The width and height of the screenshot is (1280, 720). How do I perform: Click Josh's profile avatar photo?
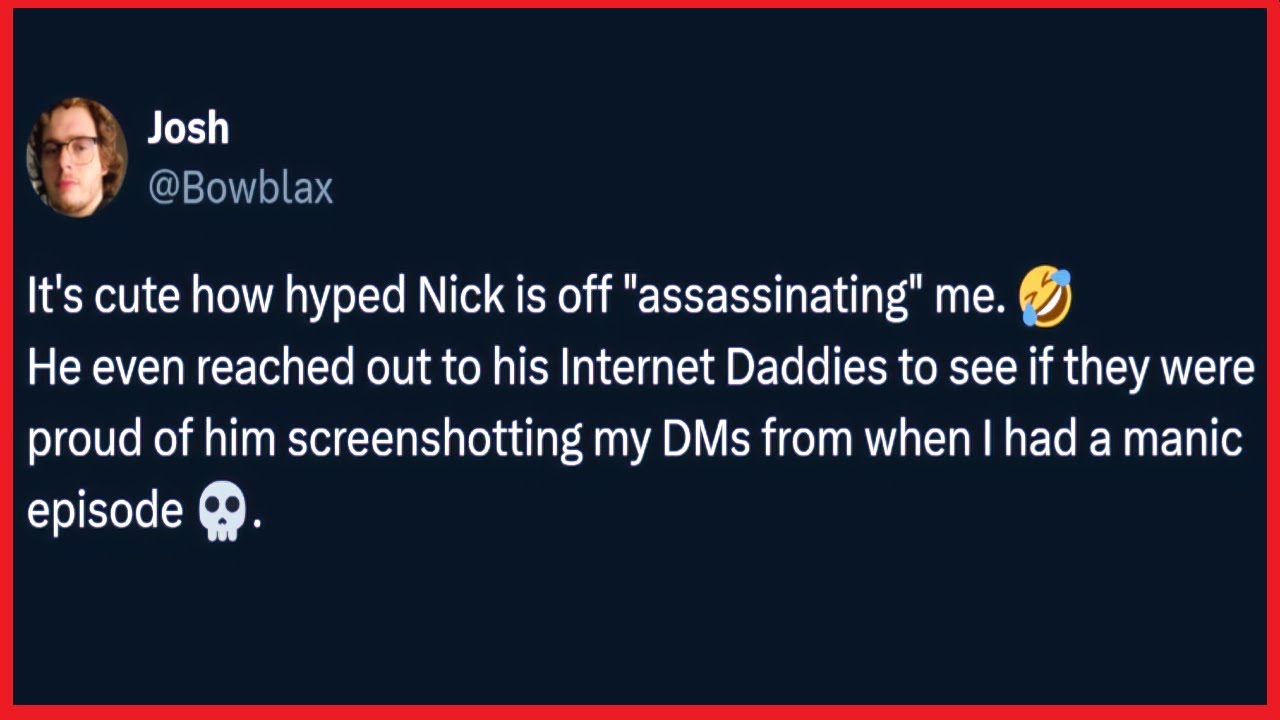pos(77,157)
